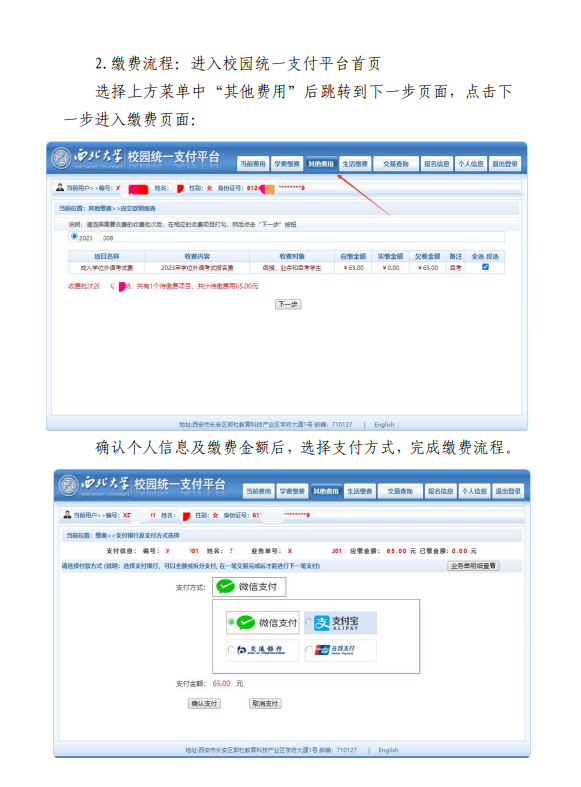This screenshot has height=787, width=581.
Task: Choose the 交通银行 radio button
Action: coord(231,649)
